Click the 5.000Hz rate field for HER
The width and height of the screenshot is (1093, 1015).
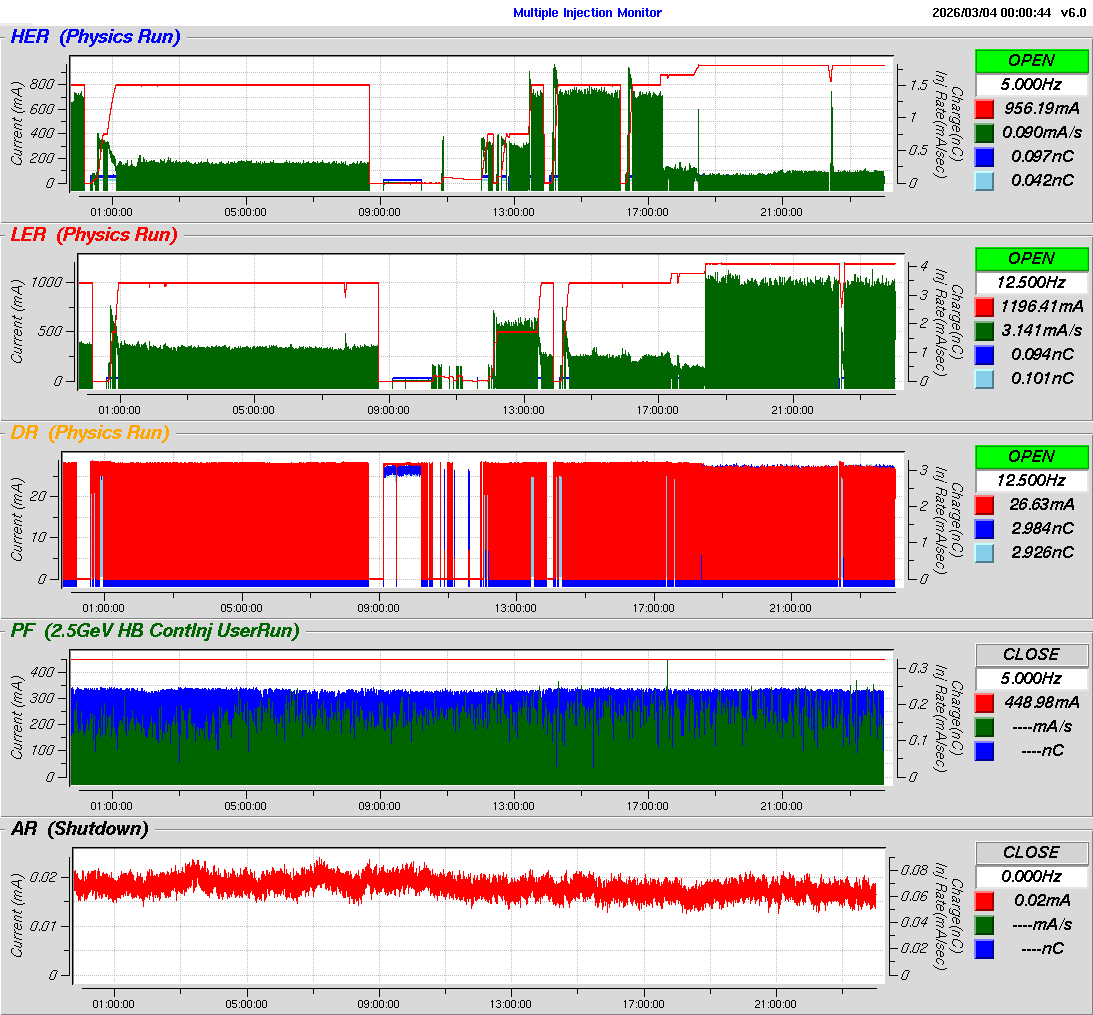(x=1031, y=84)
